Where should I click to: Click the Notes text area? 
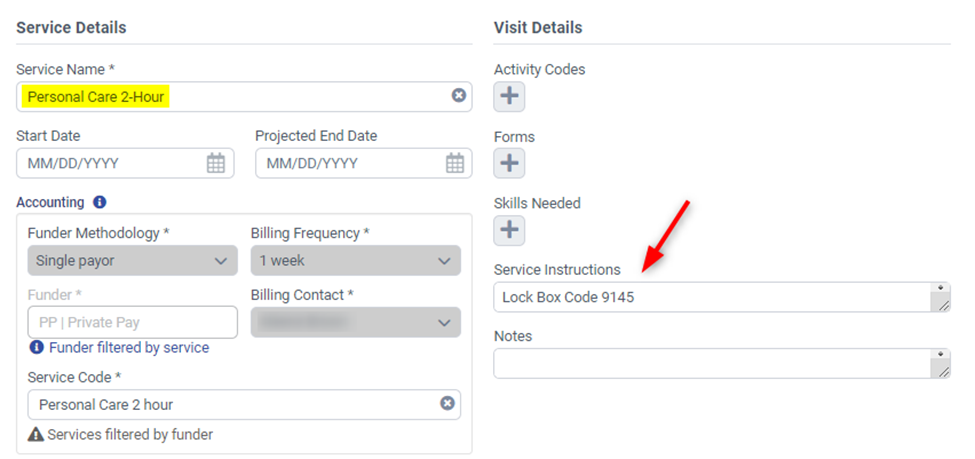[x=710, y=363]
